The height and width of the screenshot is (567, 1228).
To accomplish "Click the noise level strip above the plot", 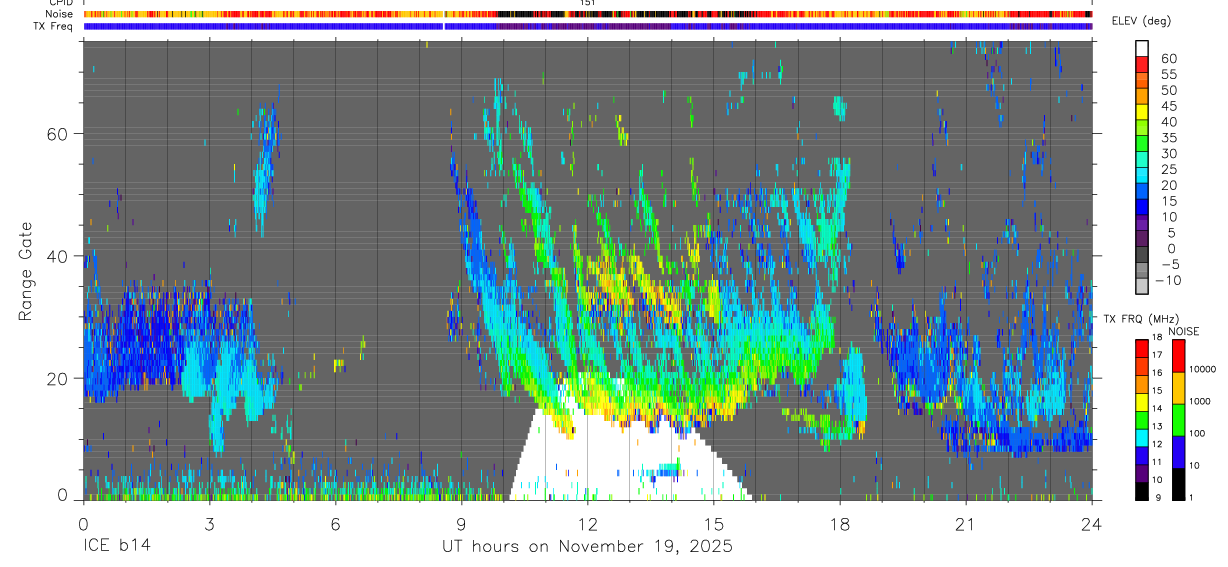I will [588, 14].
